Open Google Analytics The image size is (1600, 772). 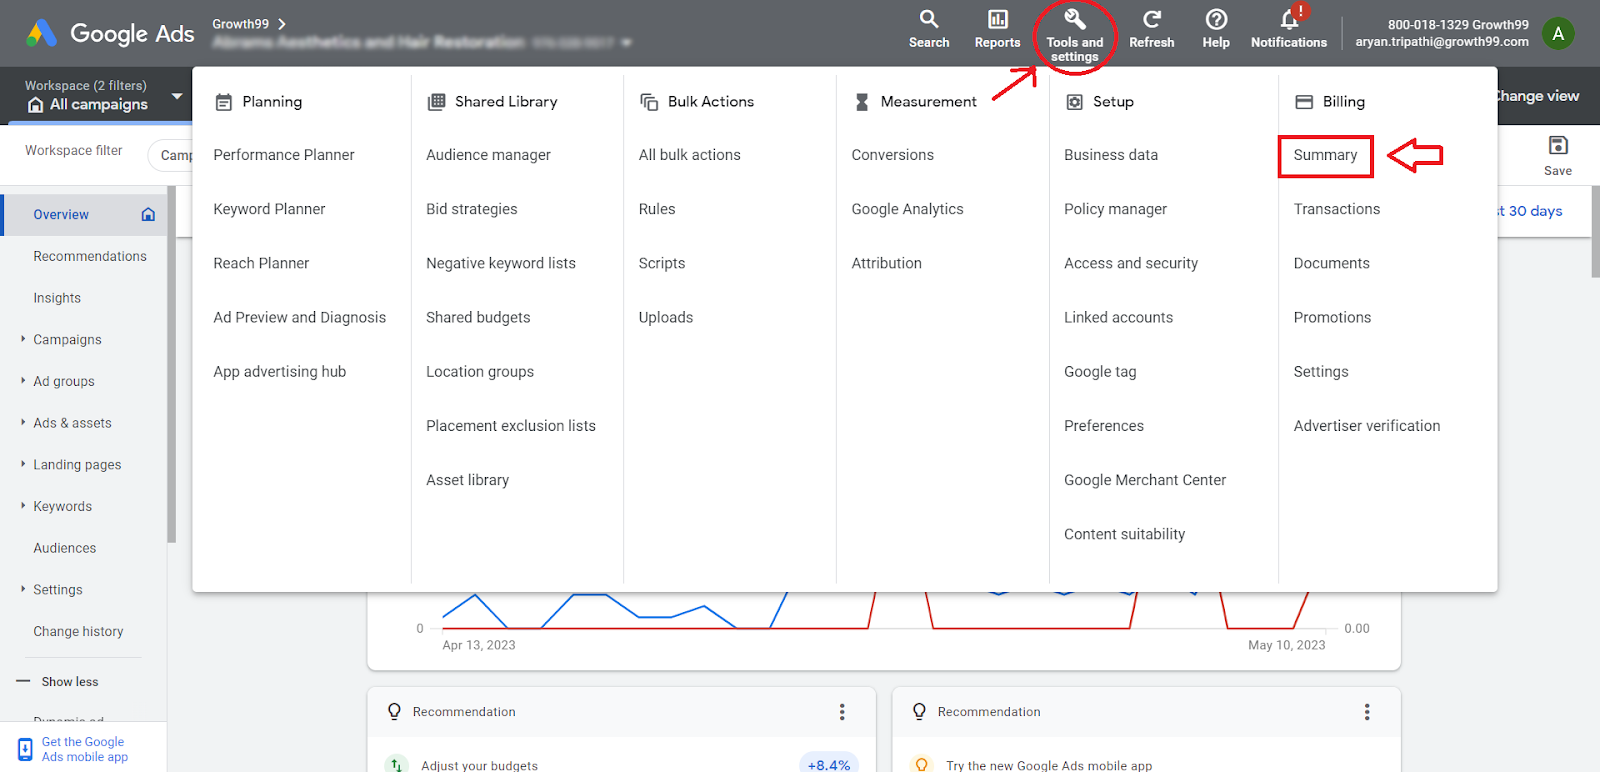(908, 209)
